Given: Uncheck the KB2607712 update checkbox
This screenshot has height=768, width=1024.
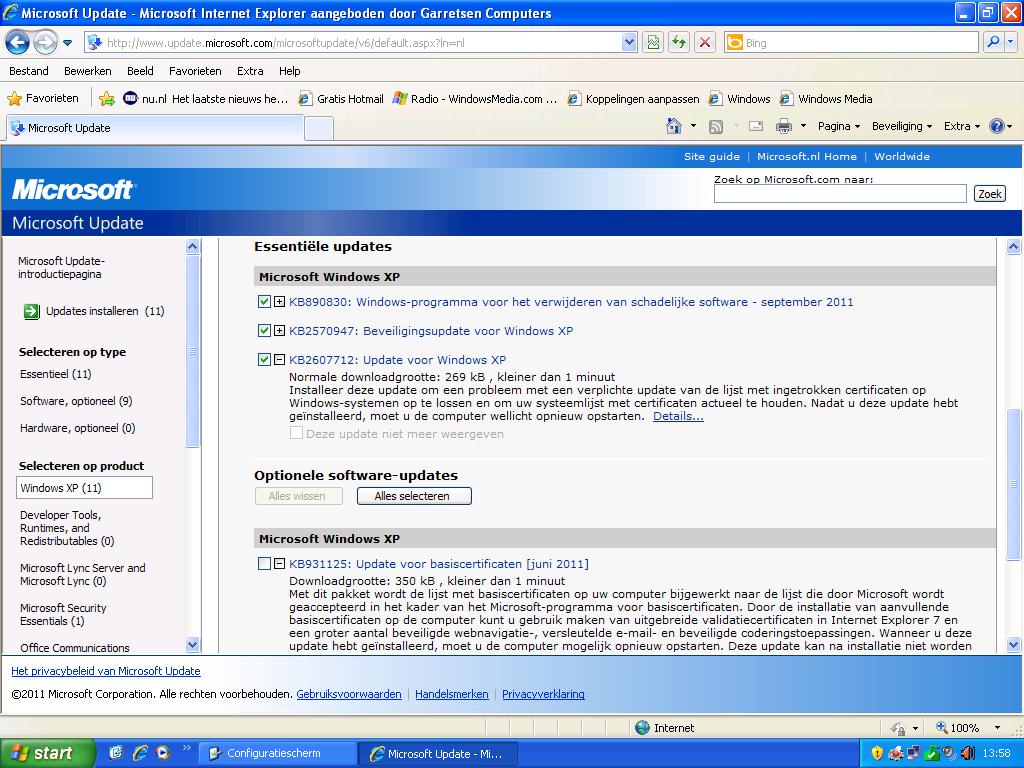Looking at the screenshot, I should 264,360.
